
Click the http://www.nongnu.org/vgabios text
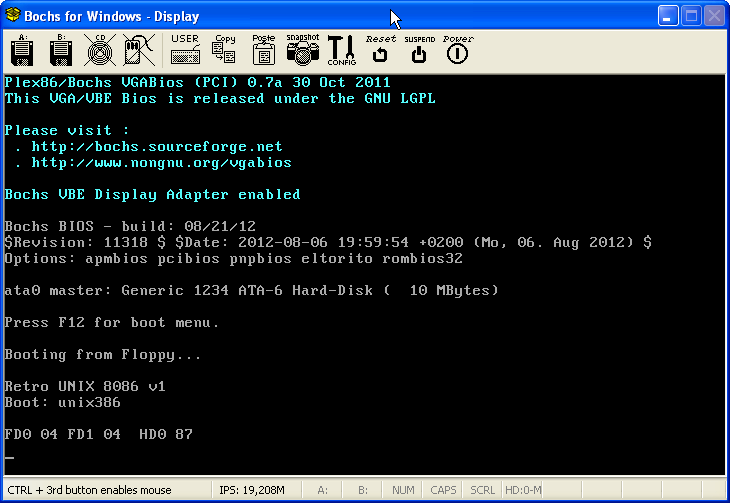pyautogui.click(x=162, y=163)
